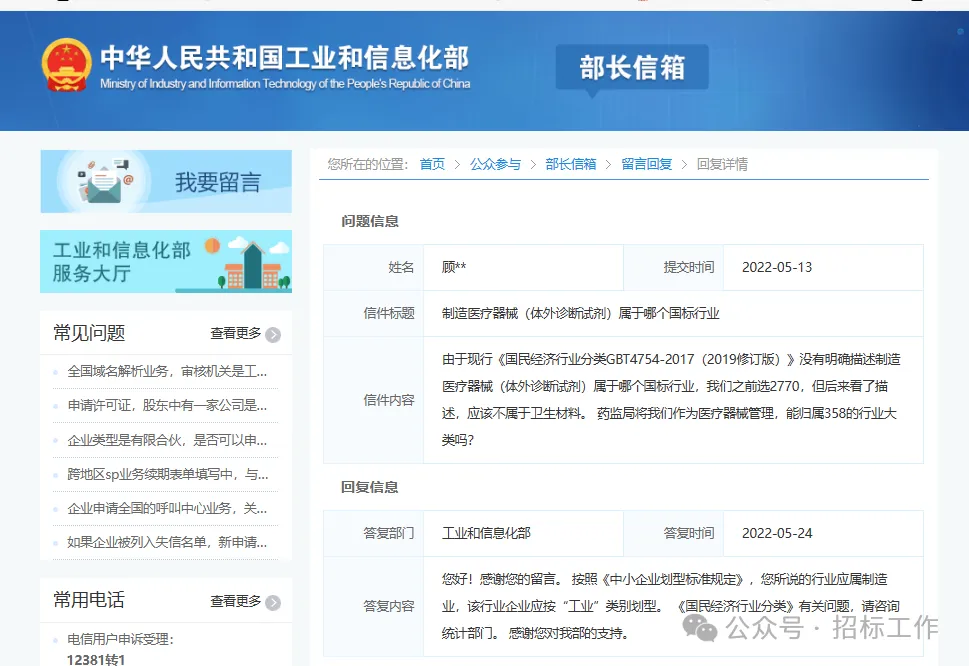The image size is (969, 666).
Task: Click the 答复内容 label cell
Action: pos(374,606)
